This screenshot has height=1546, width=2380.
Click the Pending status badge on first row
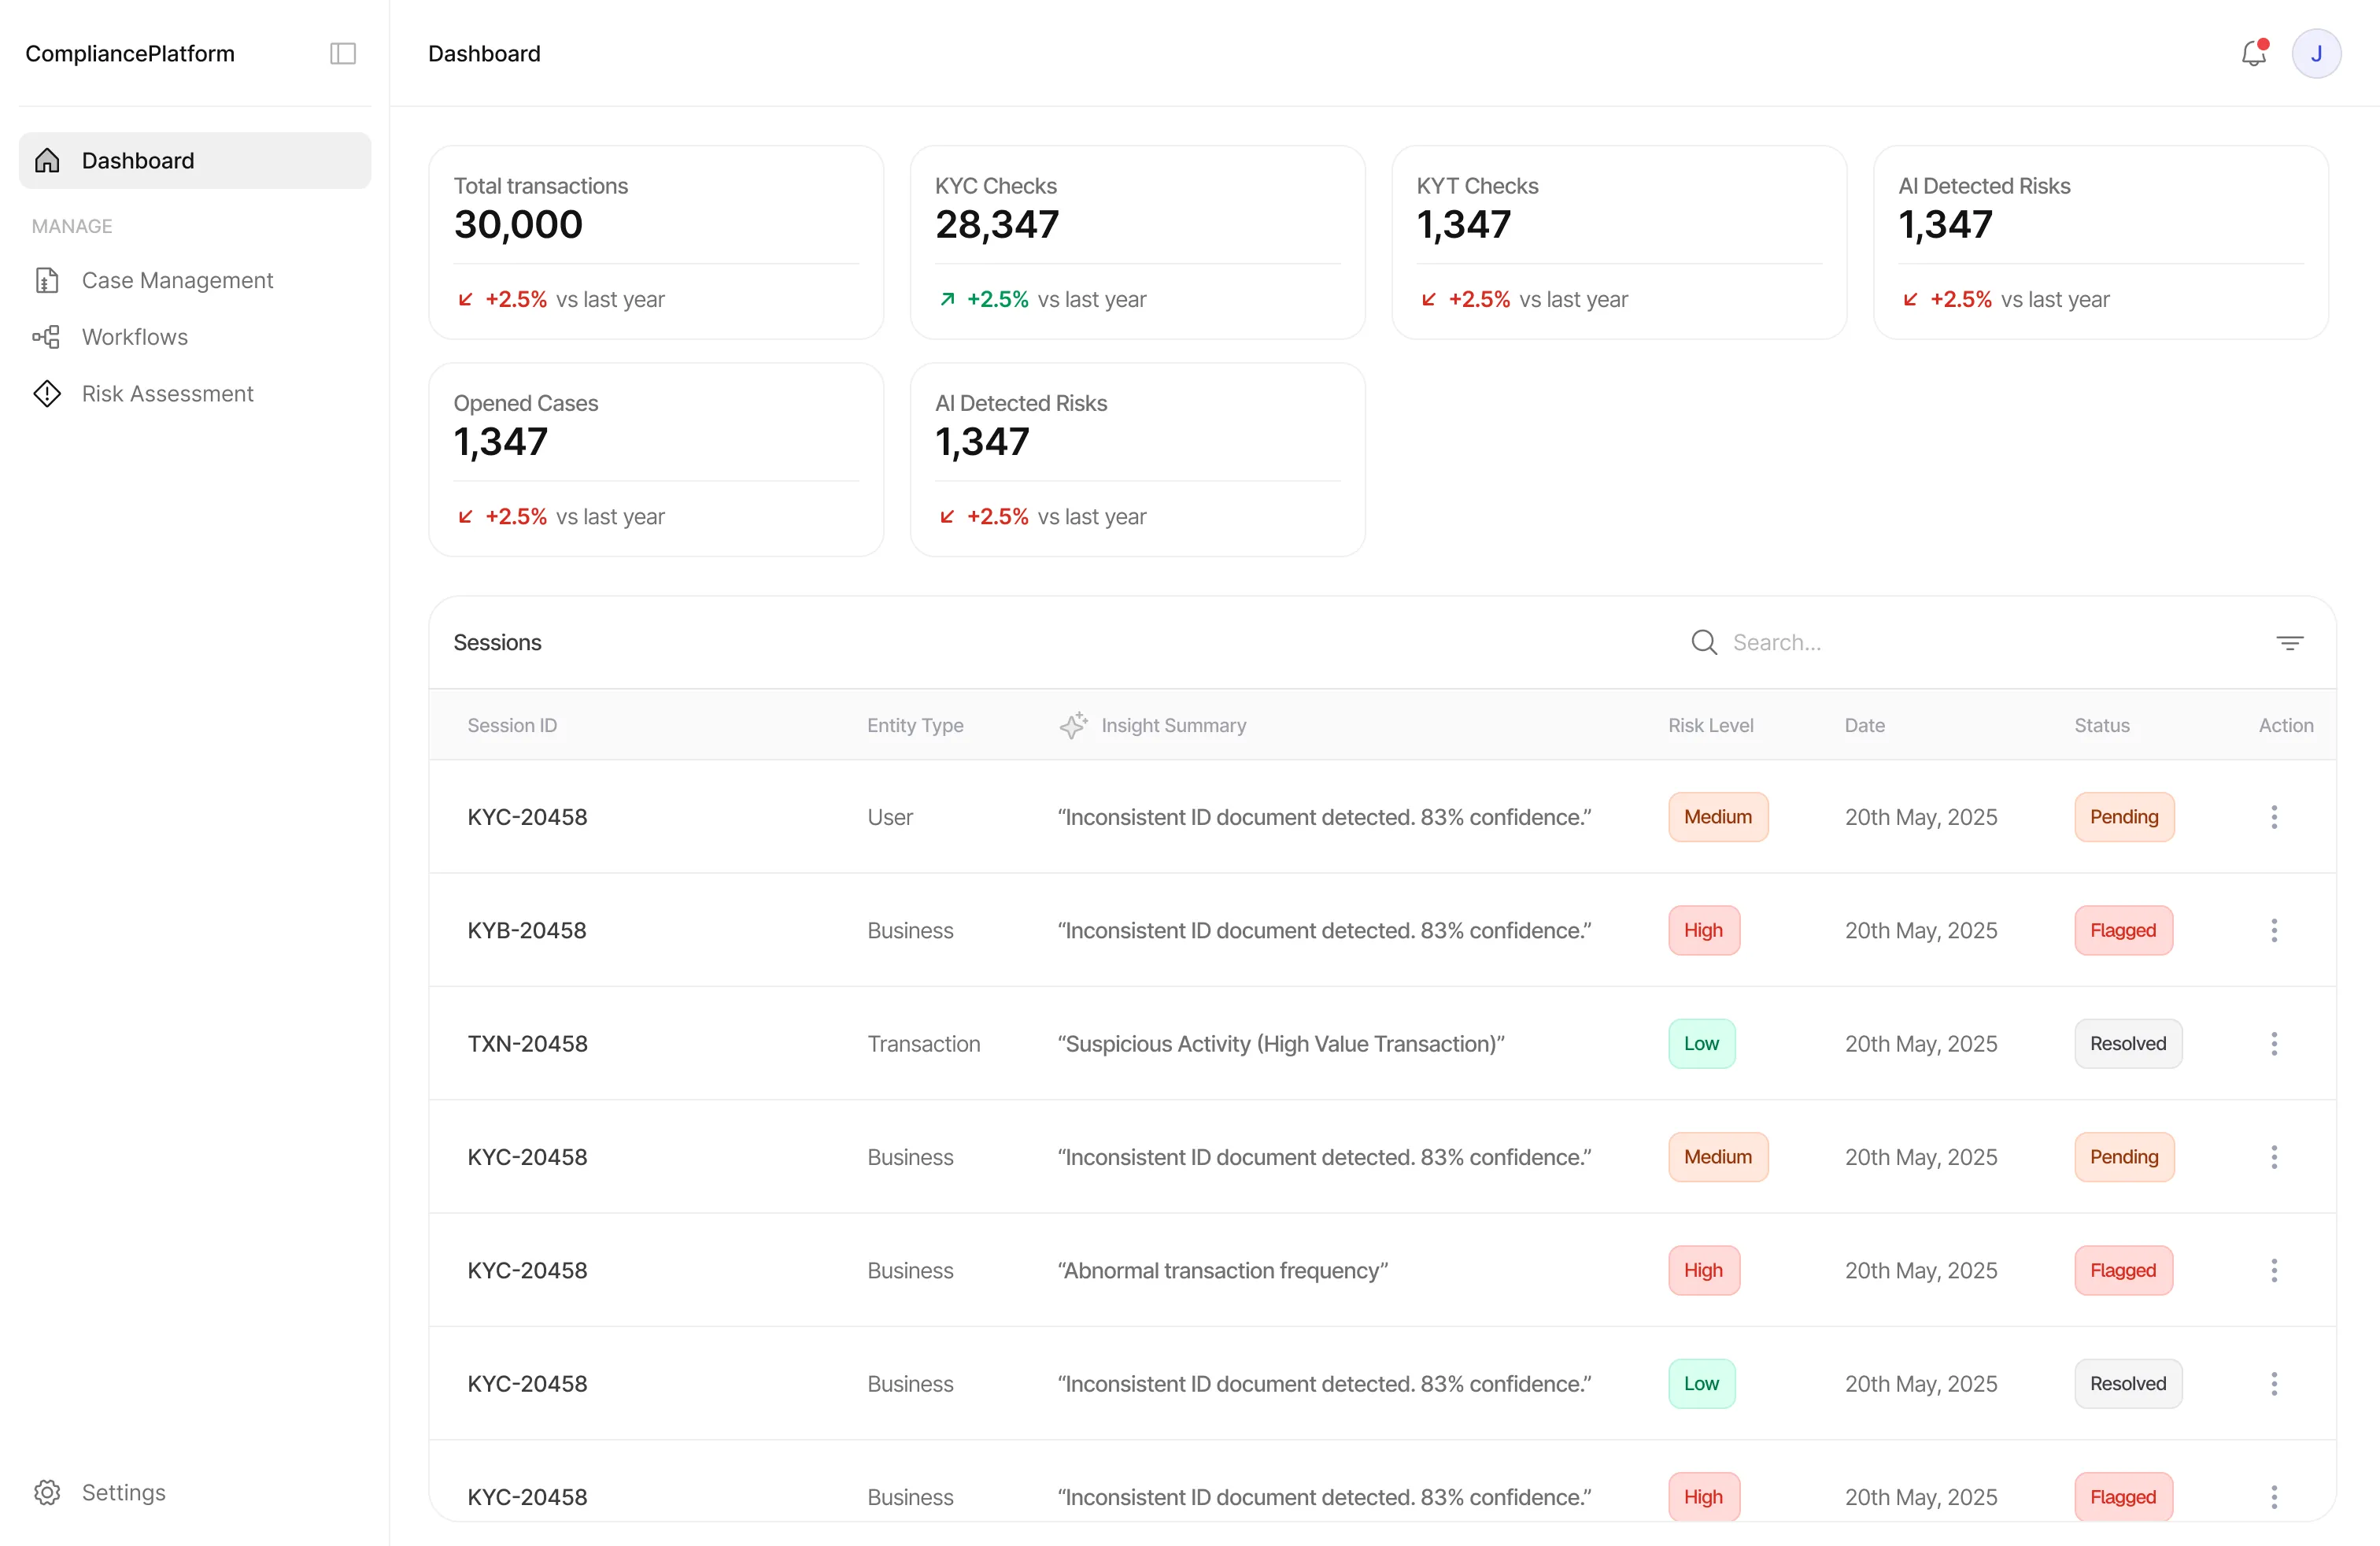click(2123, 817)
